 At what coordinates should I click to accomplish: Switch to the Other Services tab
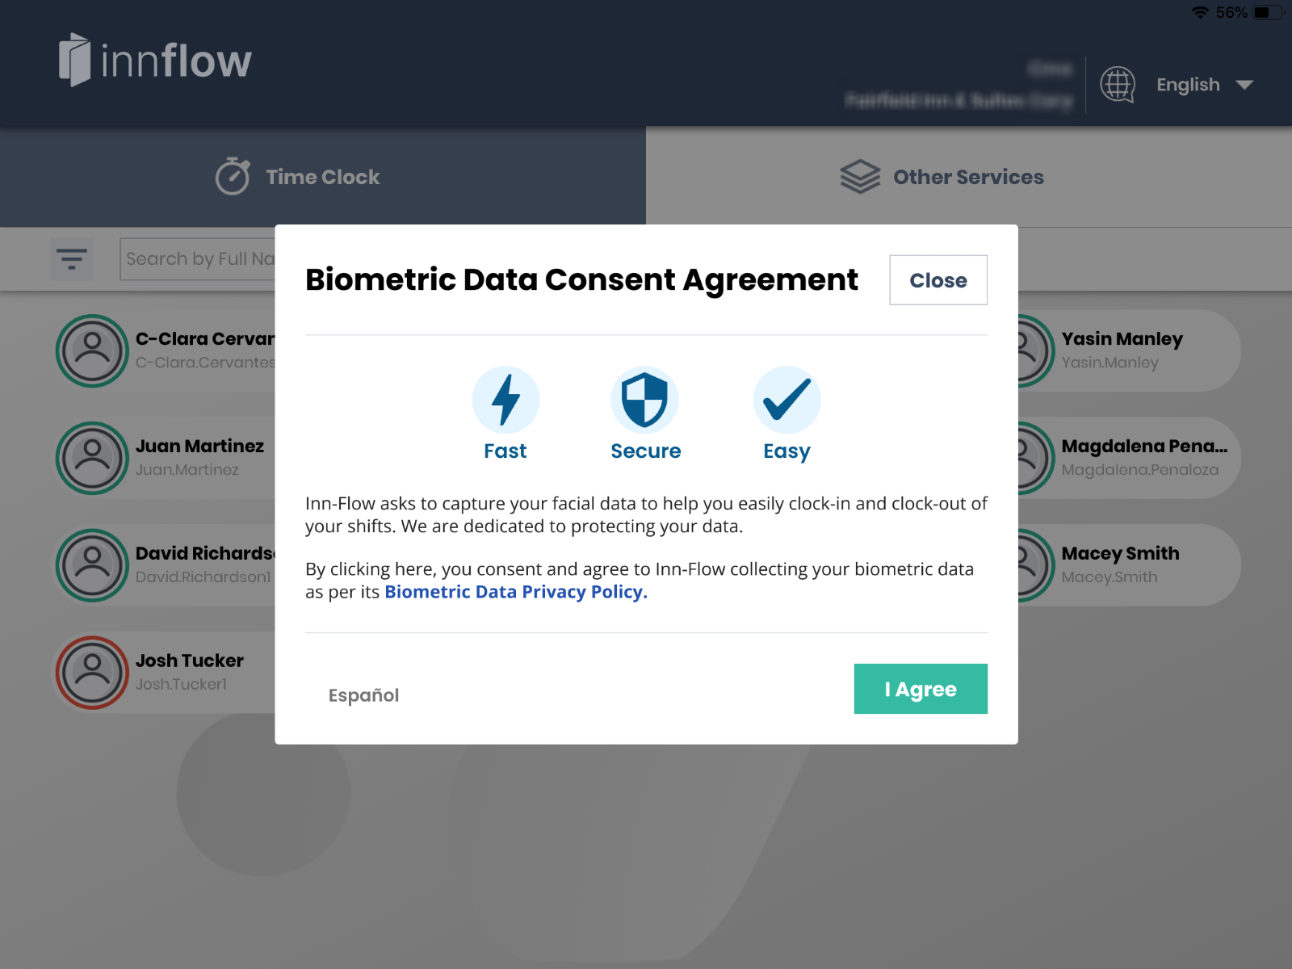pyautogui.click(x=969, y=177)
